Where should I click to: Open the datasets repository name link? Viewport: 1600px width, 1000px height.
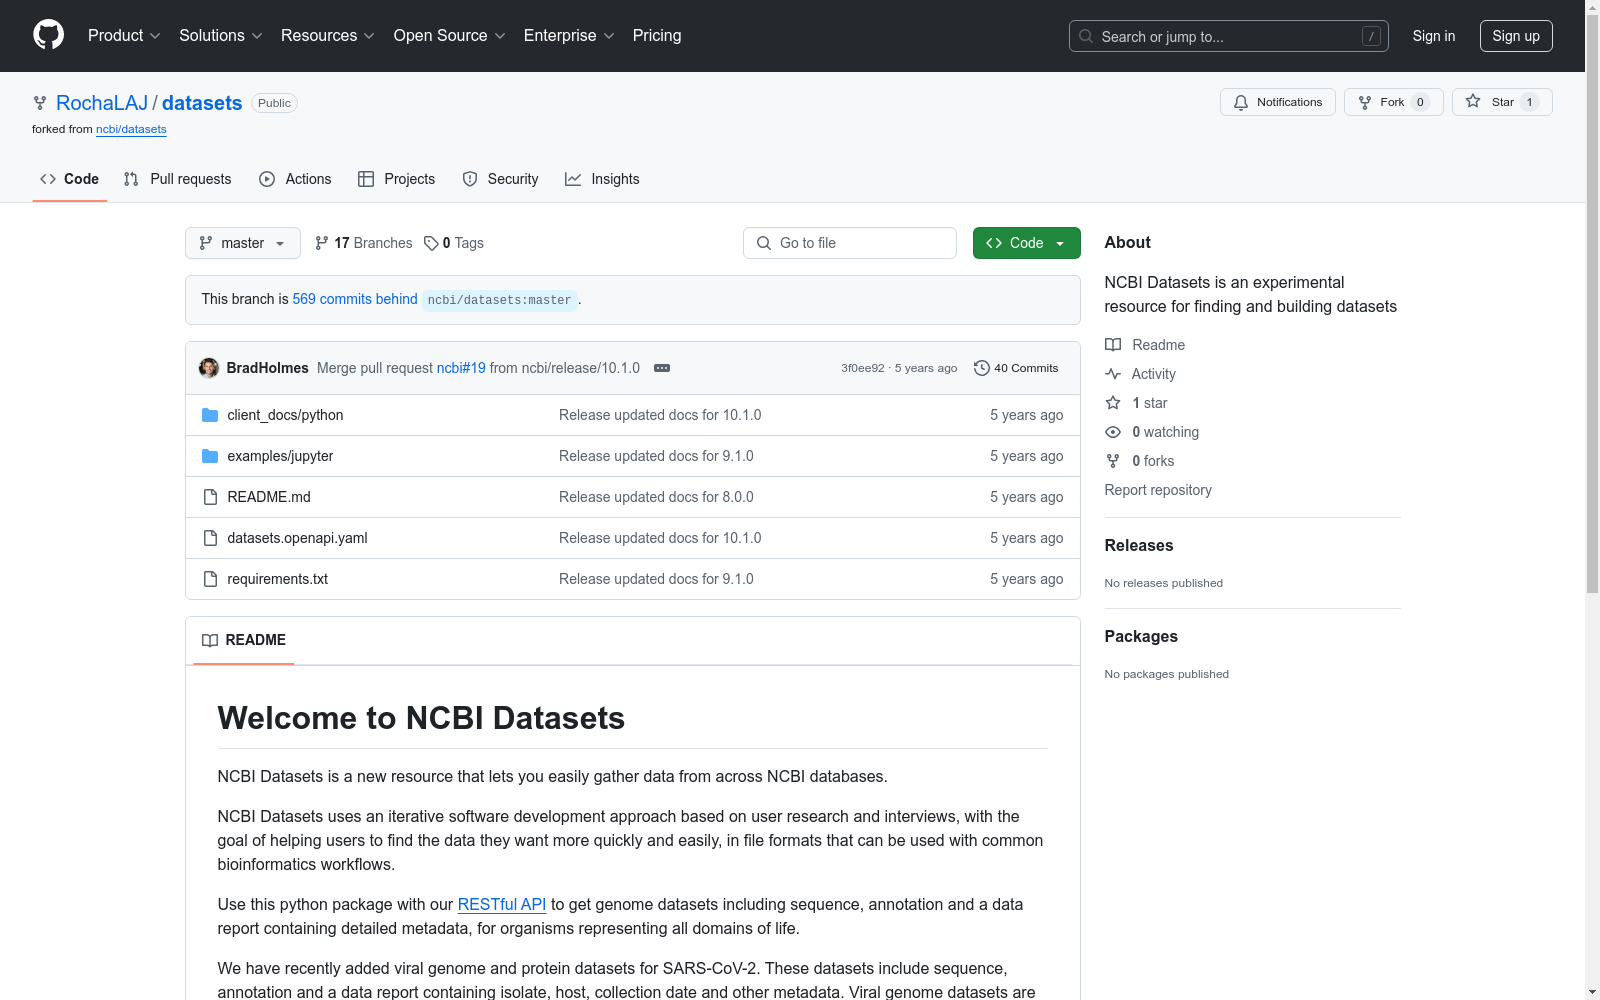[202, 103]
